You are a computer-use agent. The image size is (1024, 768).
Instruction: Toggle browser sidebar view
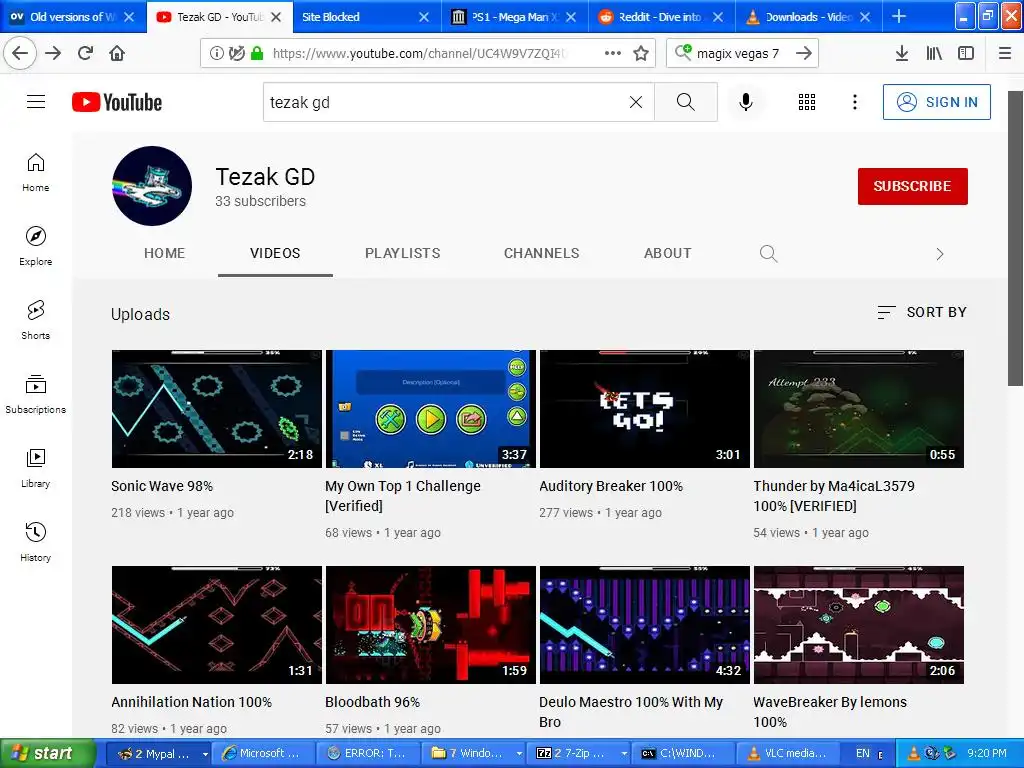[x=966, y=53]
